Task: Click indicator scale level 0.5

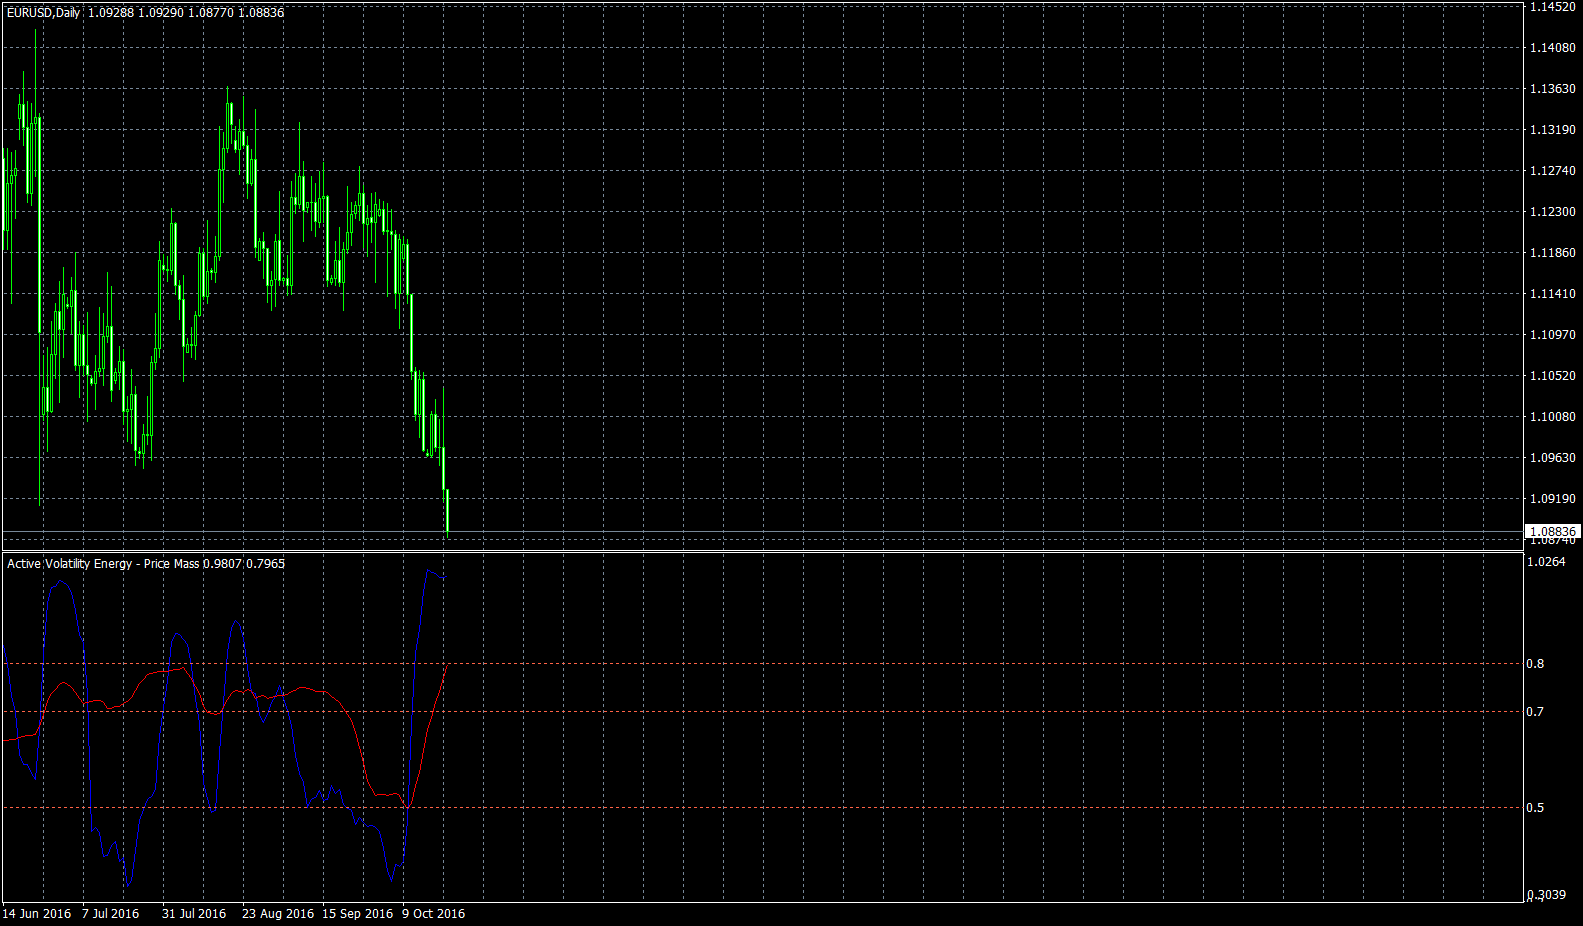Action: click(1535, 808)
